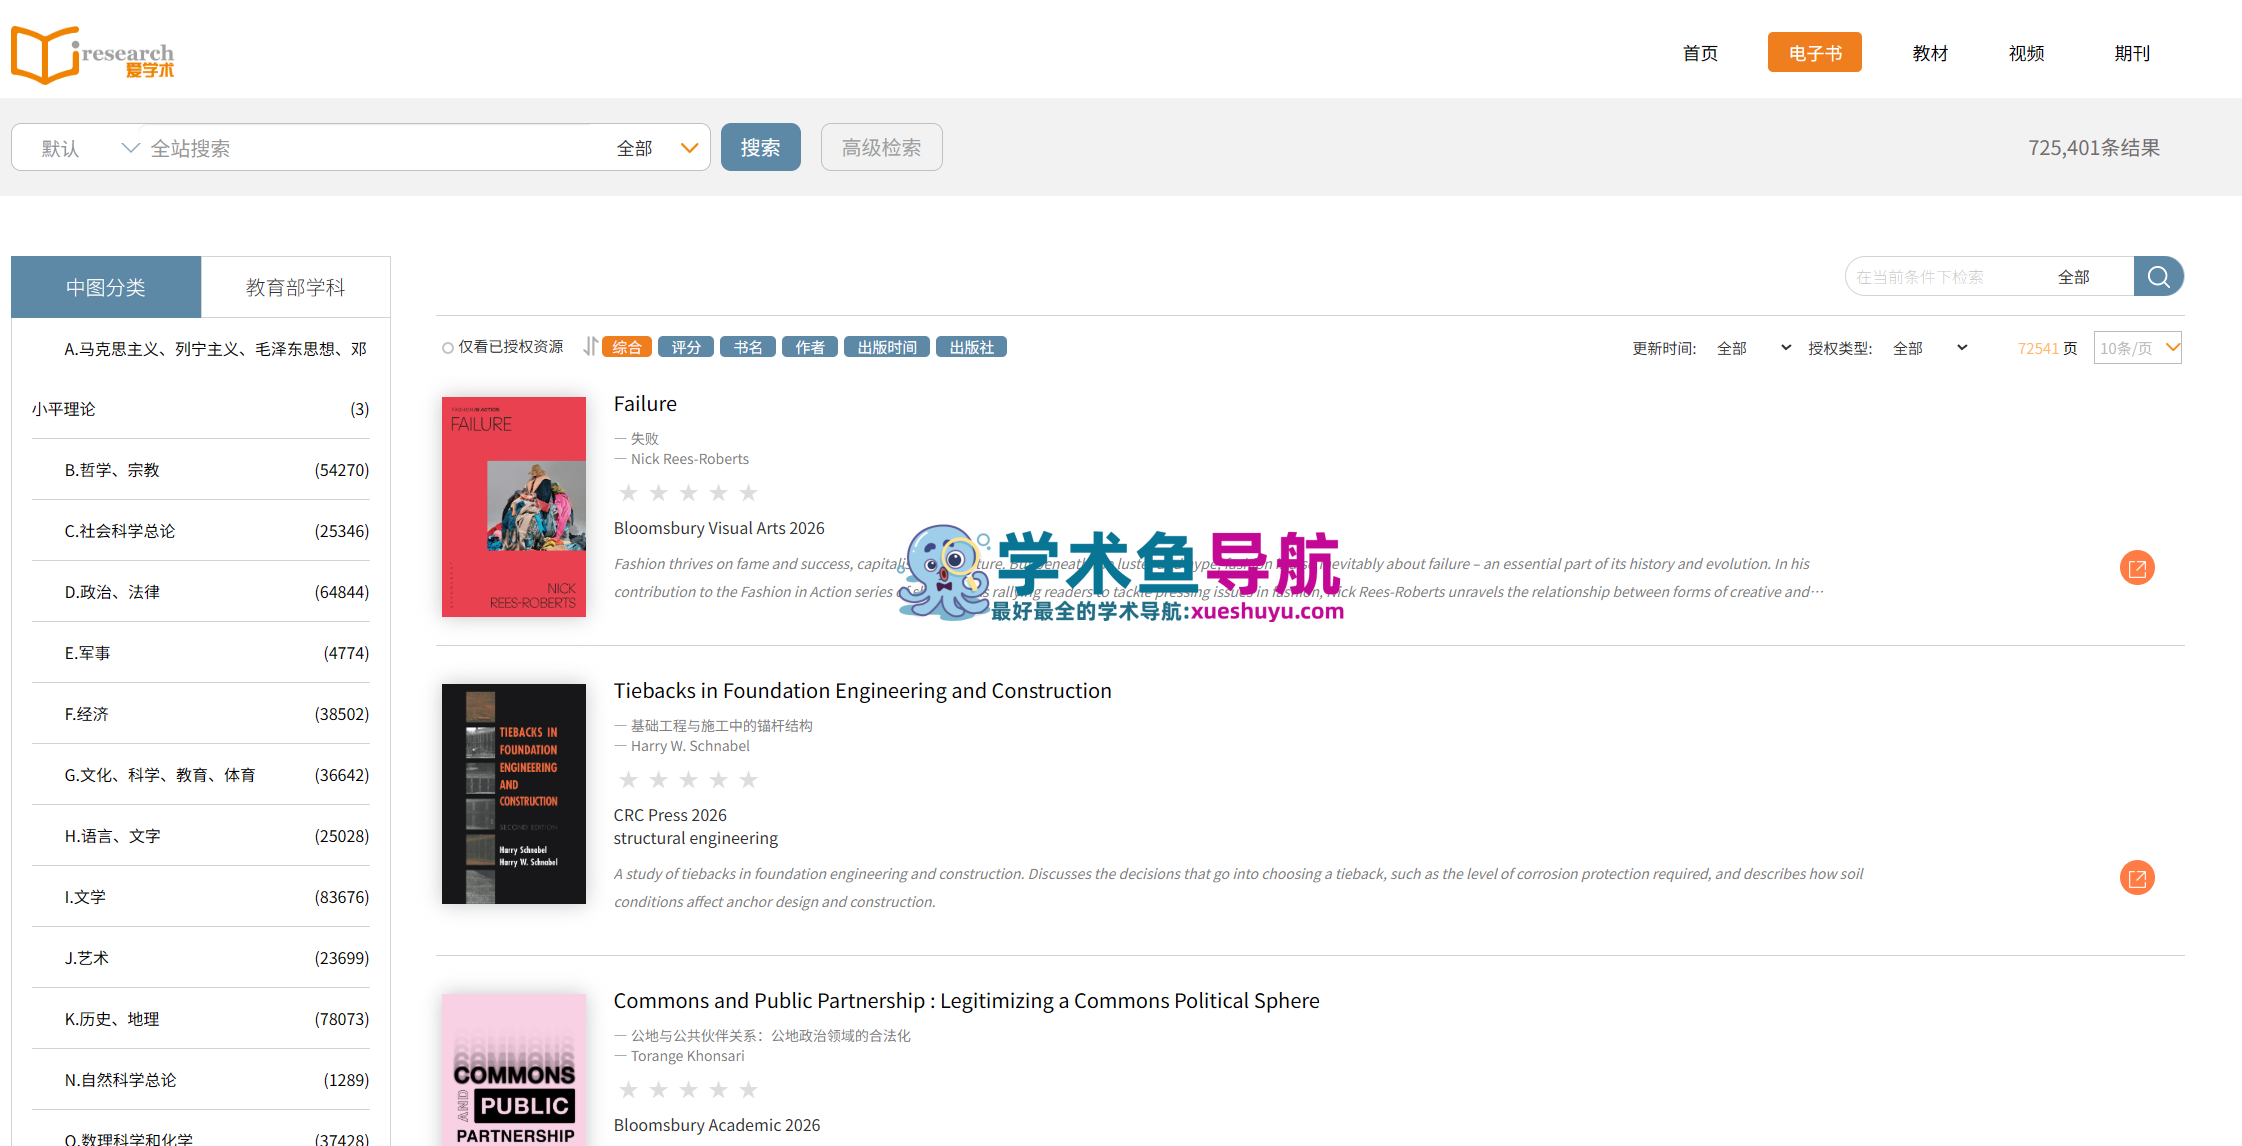Open the book titled Commons and Public Partnership
The image size is (2242, 1146).
[x=966, y=1000]
